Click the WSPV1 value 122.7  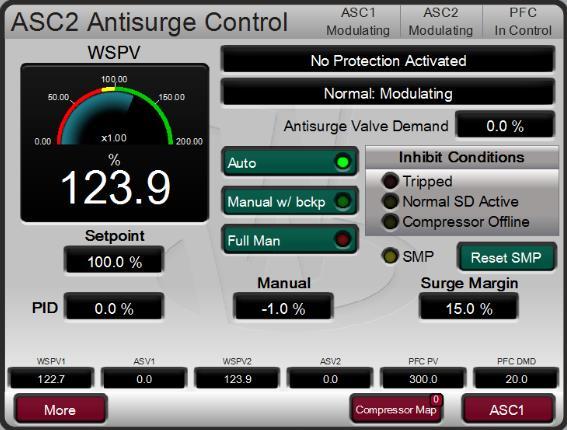click(x=51, y=379)
